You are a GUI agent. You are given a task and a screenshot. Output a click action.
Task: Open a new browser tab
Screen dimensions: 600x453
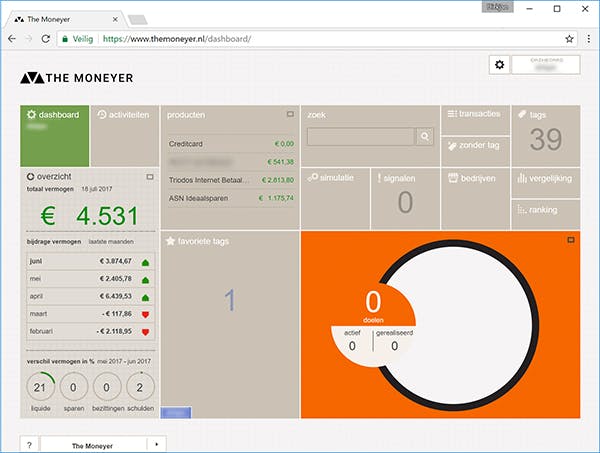click(137, 20)
